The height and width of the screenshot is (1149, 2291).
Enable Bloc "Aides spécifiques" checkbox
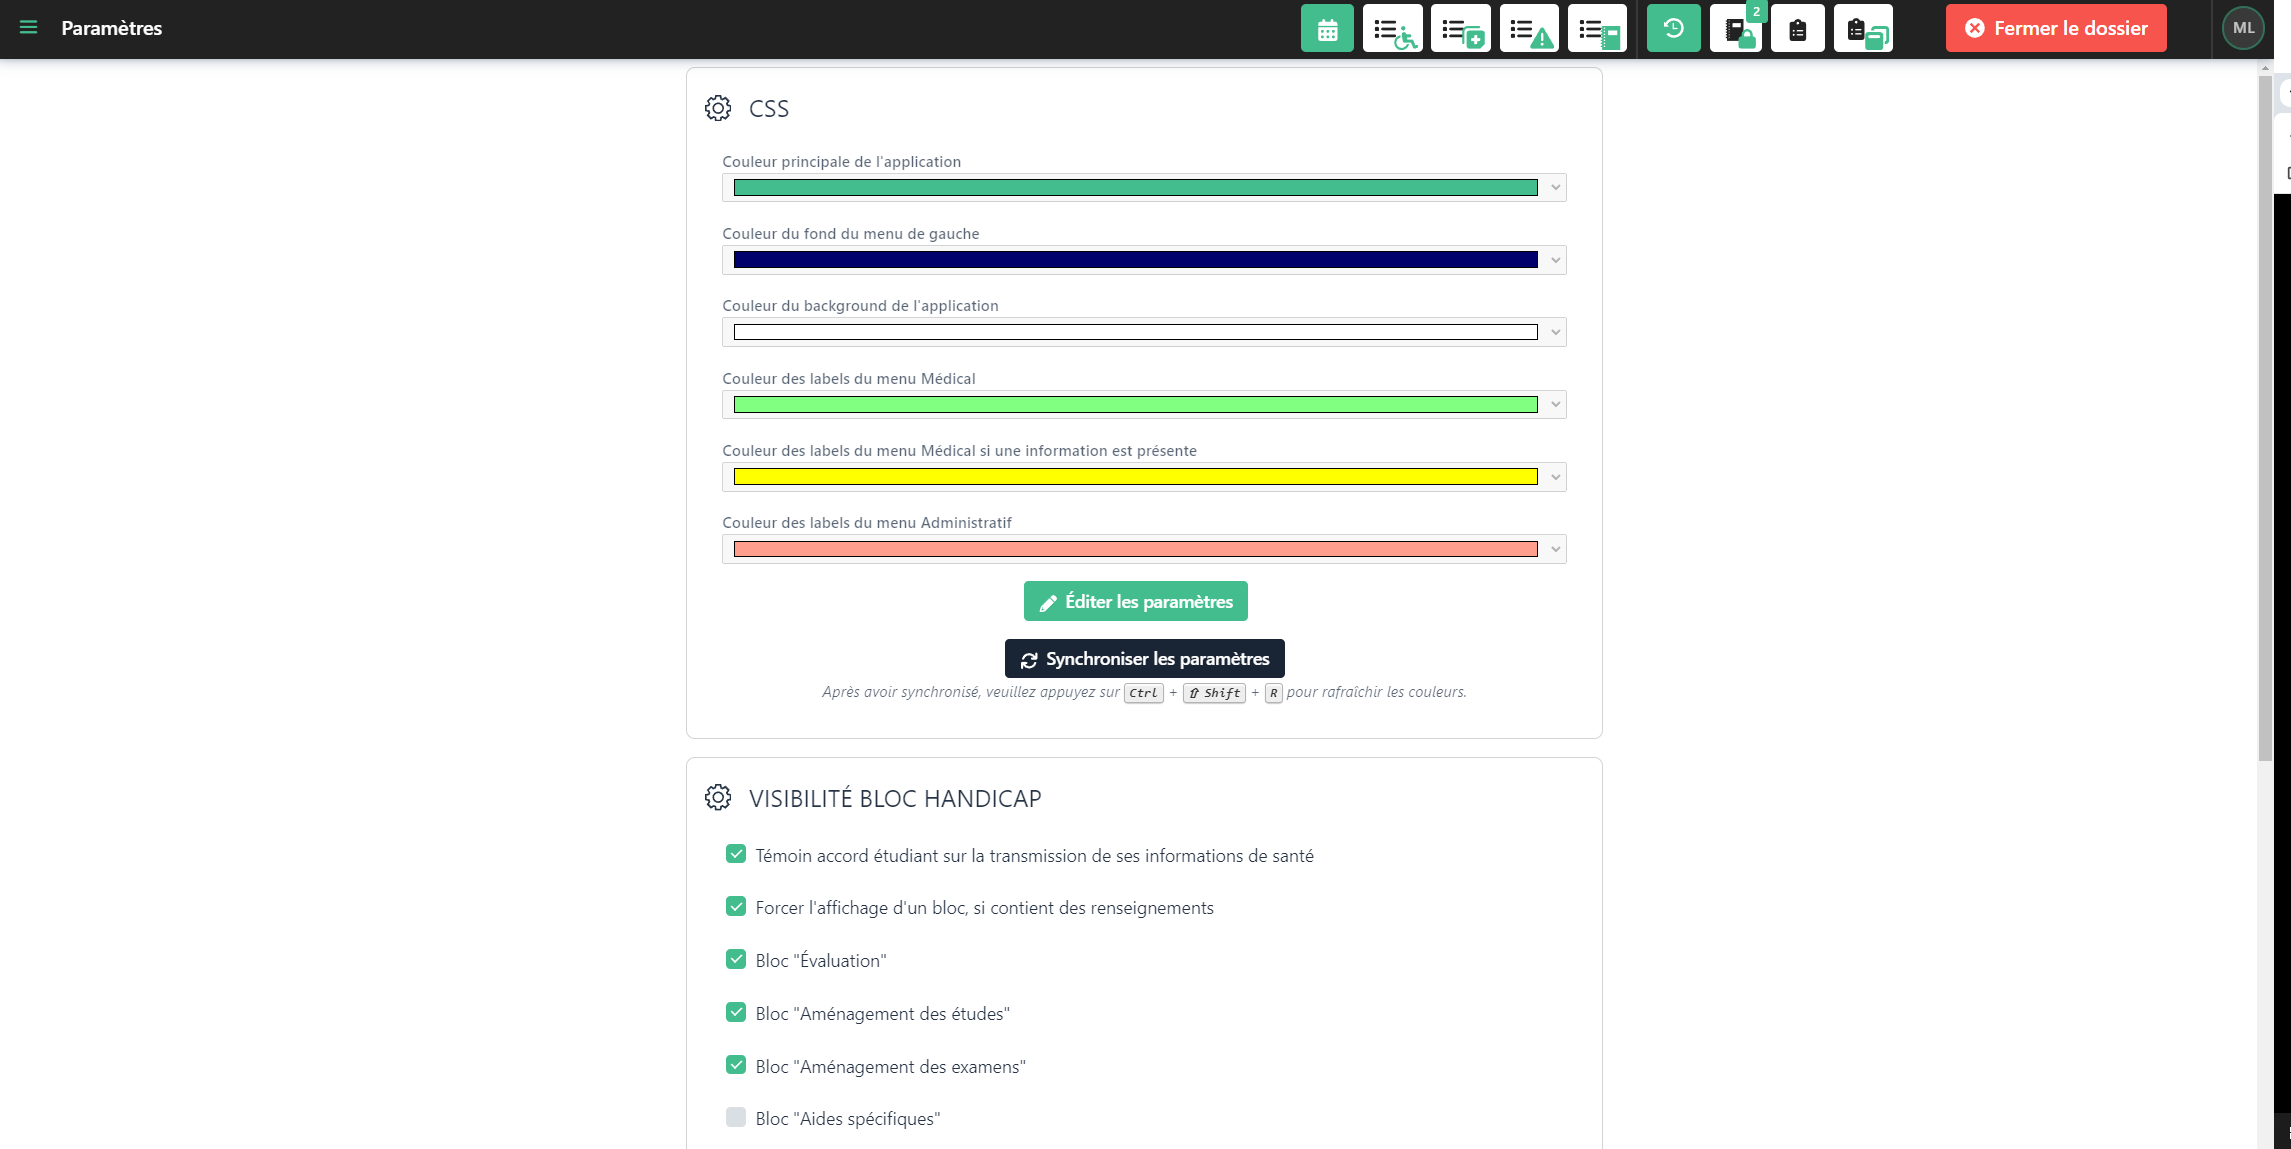tap(736, 1117)
